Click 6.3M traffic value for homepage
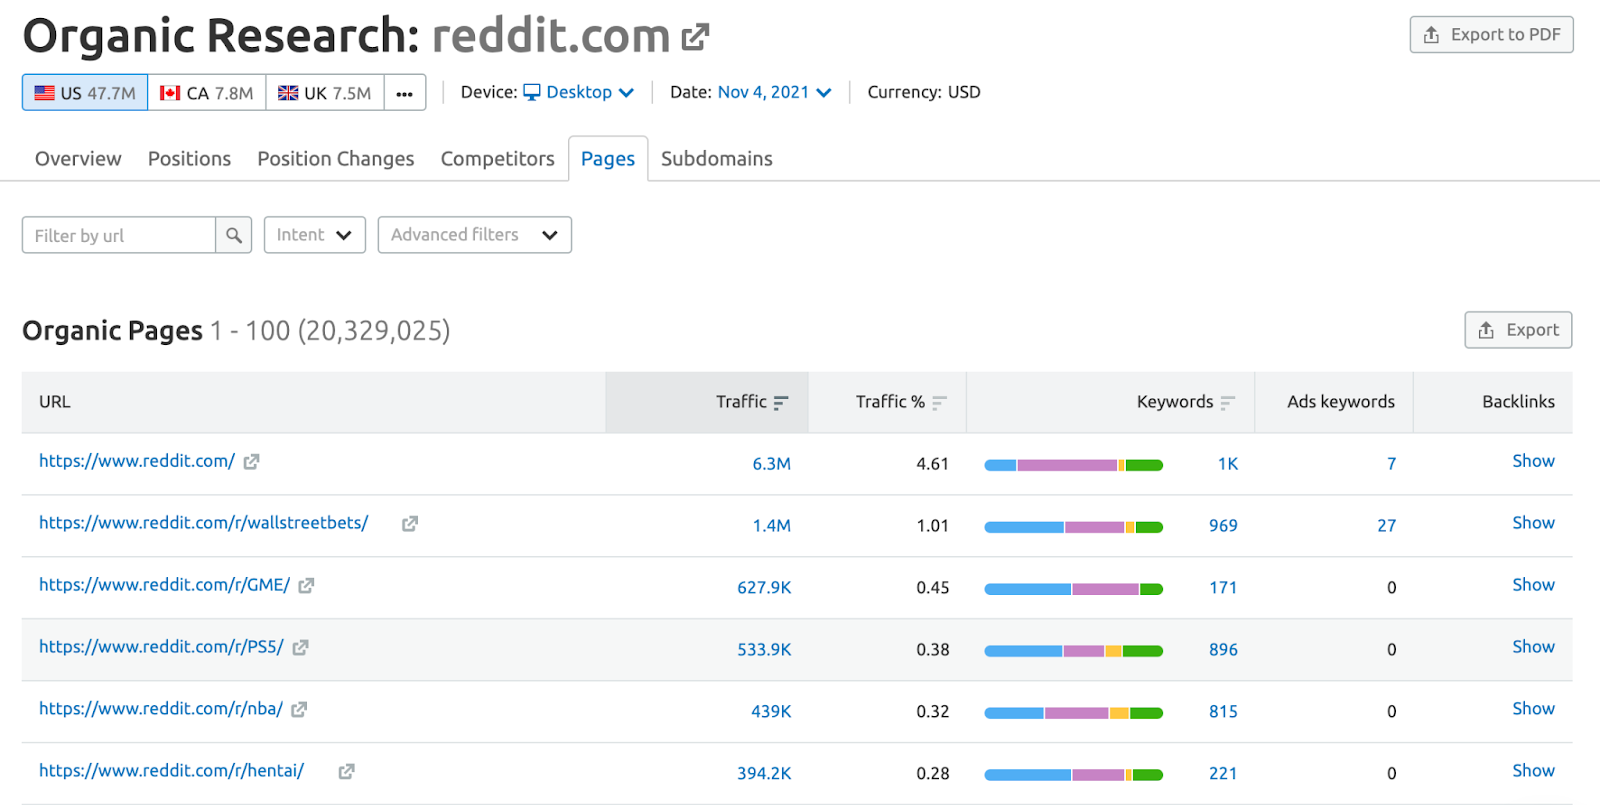1600x805 pixels. coord(772,464)
